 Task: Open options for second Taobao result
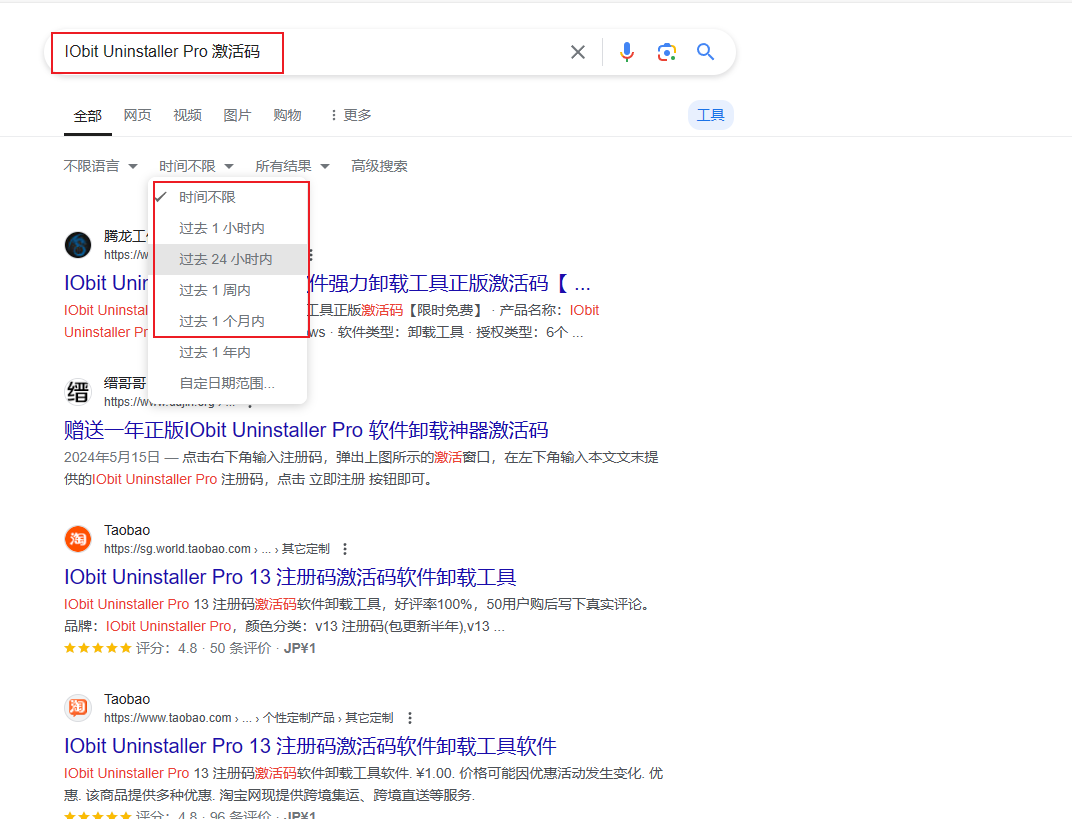click(x=410, y=718)
